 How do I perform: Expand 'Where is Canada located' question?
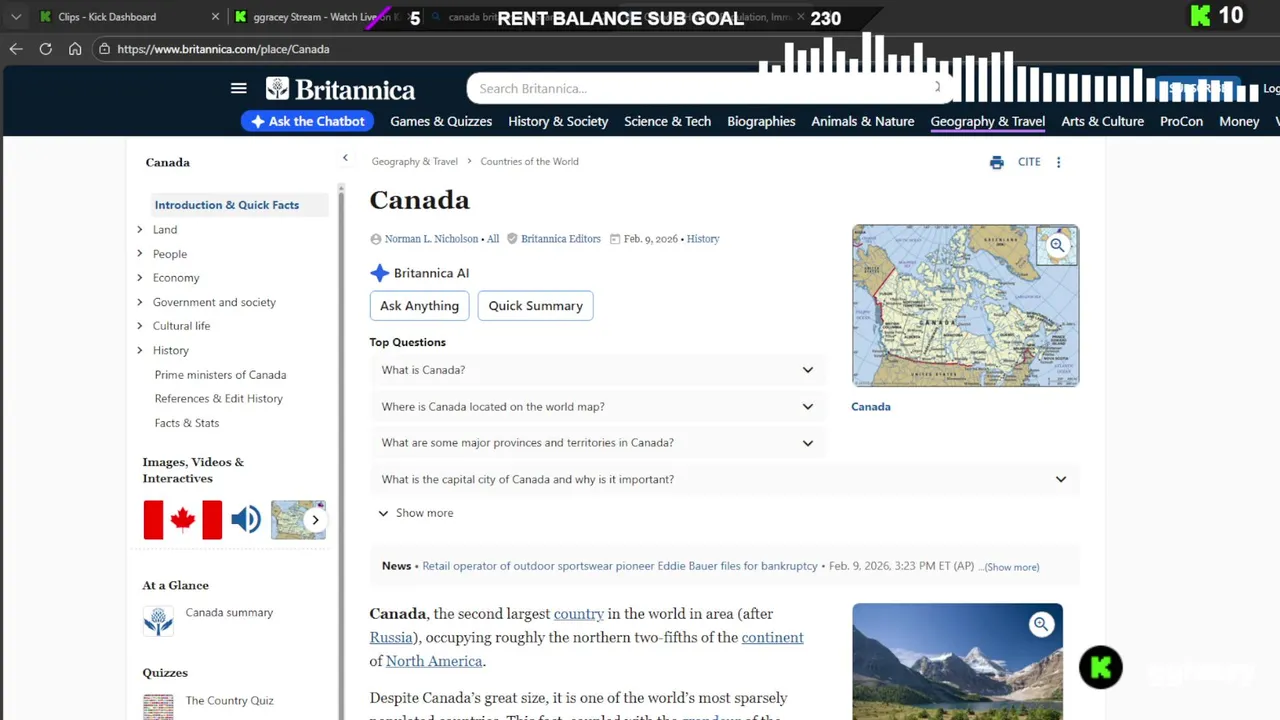(x=597, y=407)
